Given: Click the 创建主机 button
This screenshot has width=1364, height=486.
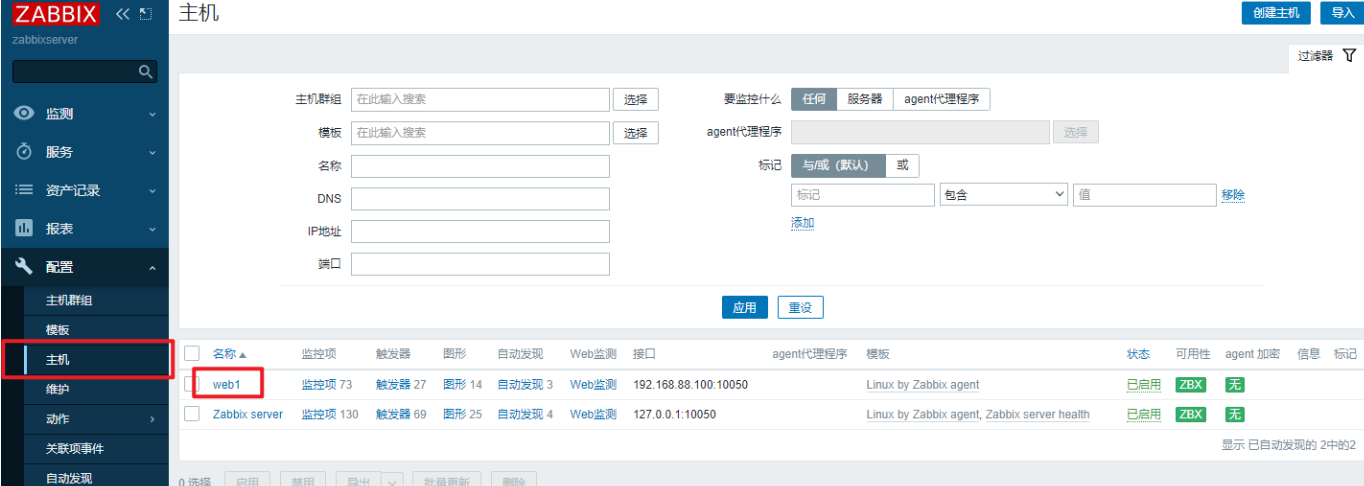Looking at the screenshot, I should coord(1275,13).
